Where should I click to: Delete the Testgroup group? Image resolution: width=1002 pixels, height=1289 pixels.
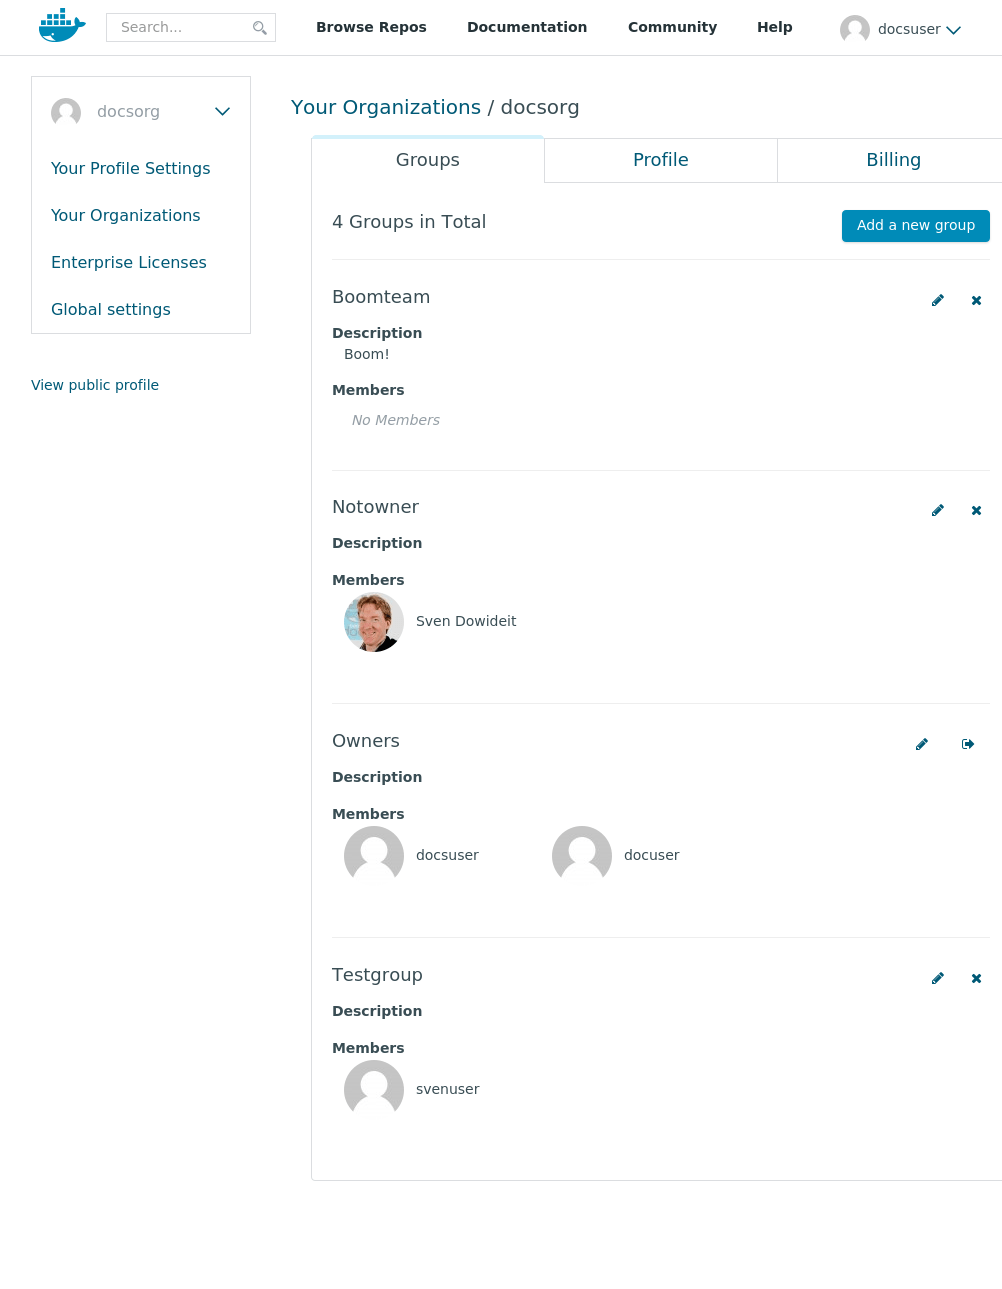coord(976,978)
